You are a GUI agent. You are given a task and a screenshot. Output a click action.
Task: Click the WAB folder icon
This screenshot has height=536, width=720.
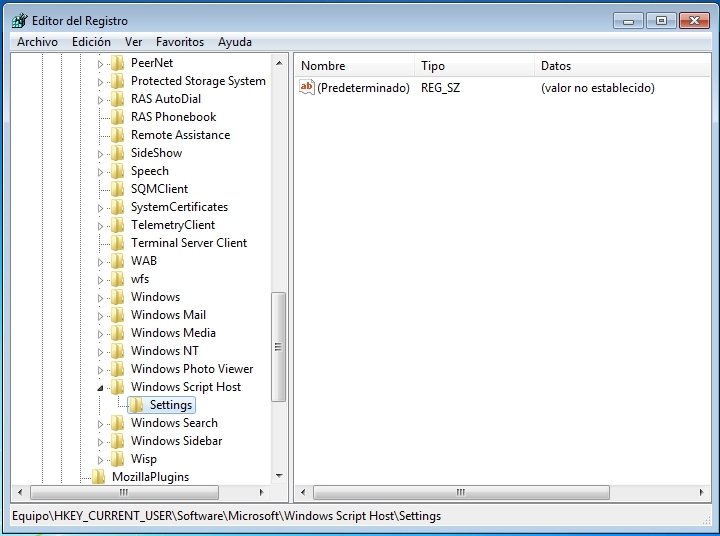click(118, 261)
